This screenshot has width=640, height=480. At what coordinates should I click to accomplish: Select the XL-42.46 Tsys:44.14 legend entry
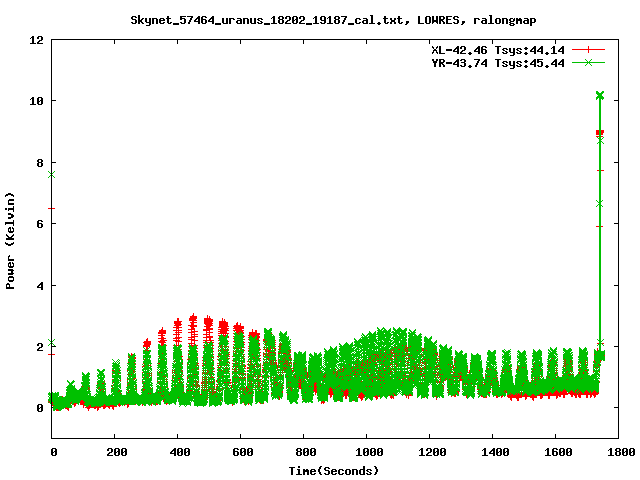(498, 50)
